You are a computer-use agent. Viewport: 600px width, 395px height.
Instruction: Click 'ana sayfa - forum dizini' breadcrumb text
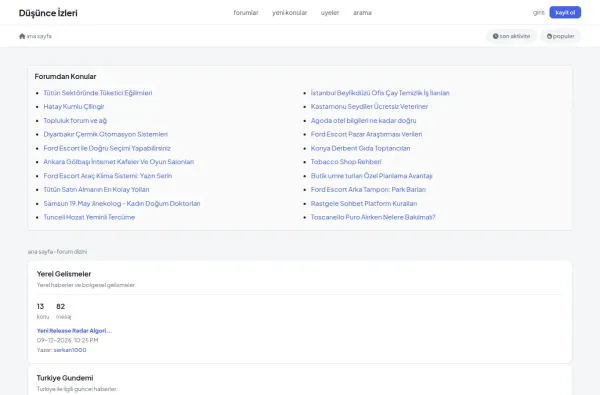click(57, 251)
